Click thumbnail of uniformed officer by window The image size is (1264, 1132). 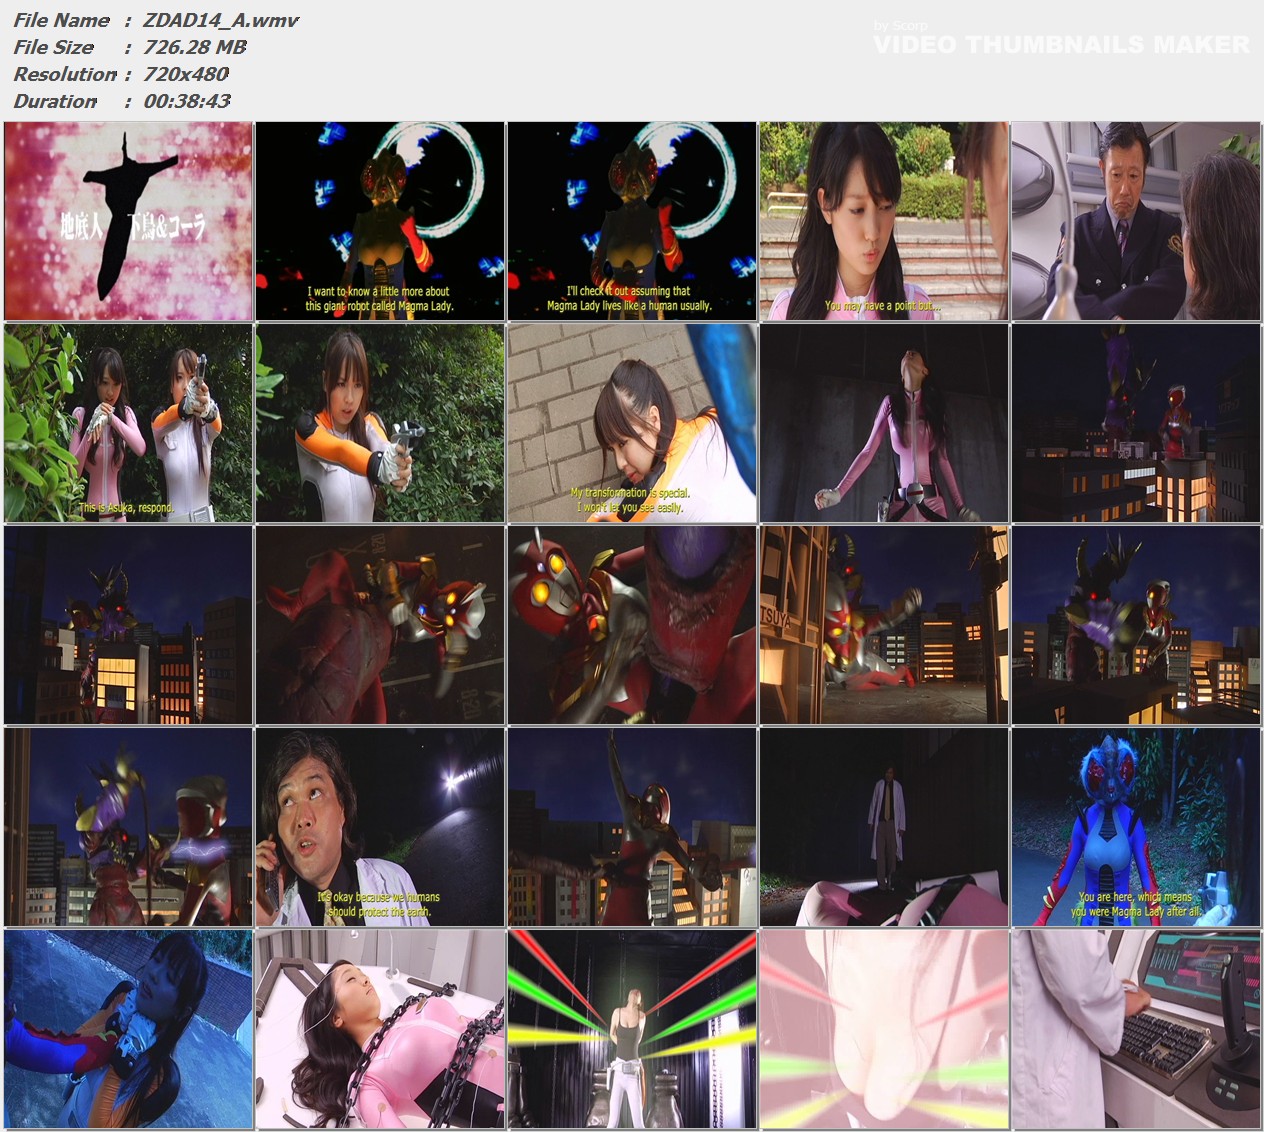(x=1136, y=221)
